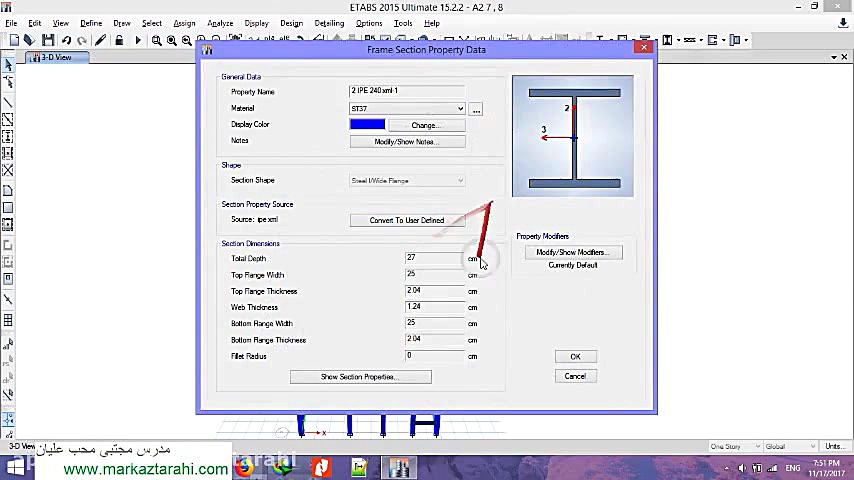
Task: Click the I-section preview thumbnail
Action: pos(572,136)
